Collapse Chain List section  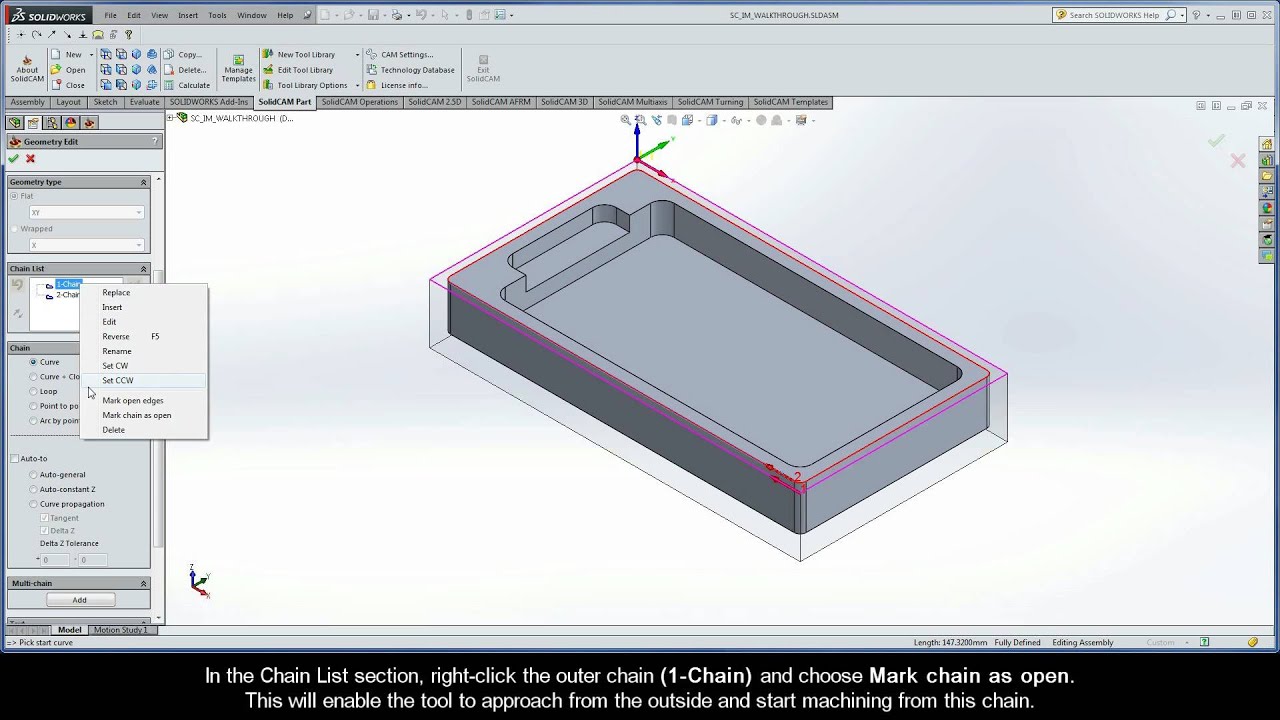click(143, 269)
